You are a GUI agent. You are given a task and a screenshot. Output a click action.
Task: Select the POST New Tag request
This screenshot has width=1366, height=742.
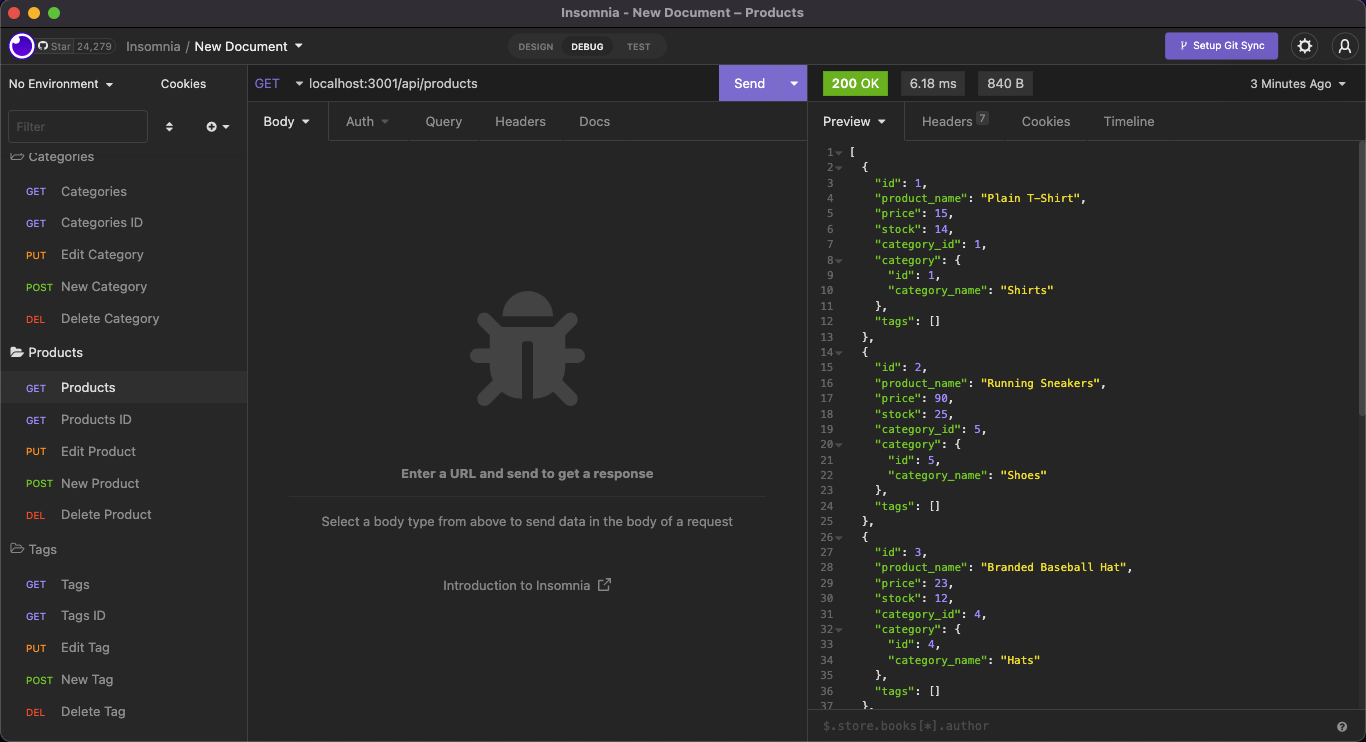124,680
